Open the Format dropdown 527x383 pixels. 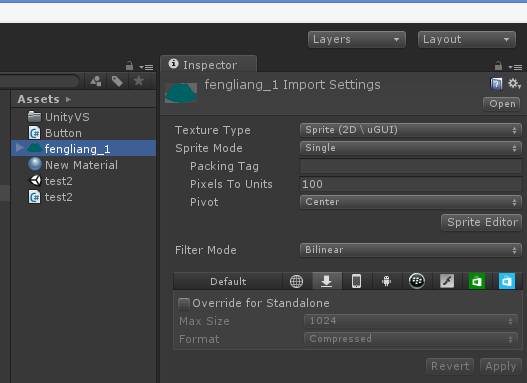pyautogui.click(x=411, y=339)
